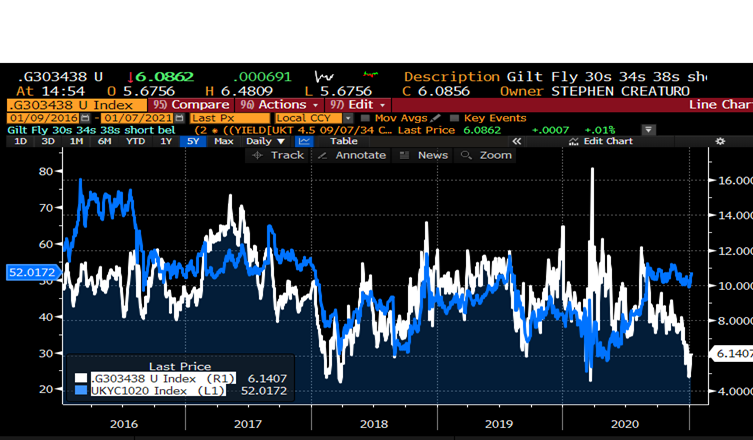
Task: Click the News icon in chart toolbar
Action: (405, 155)
